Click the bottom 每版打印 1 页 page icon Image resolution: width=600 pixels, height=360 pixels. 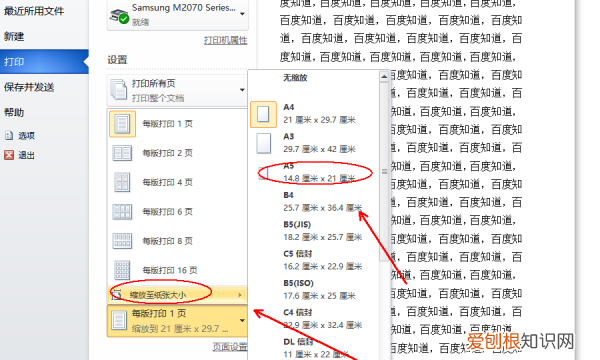click(119, 321)
